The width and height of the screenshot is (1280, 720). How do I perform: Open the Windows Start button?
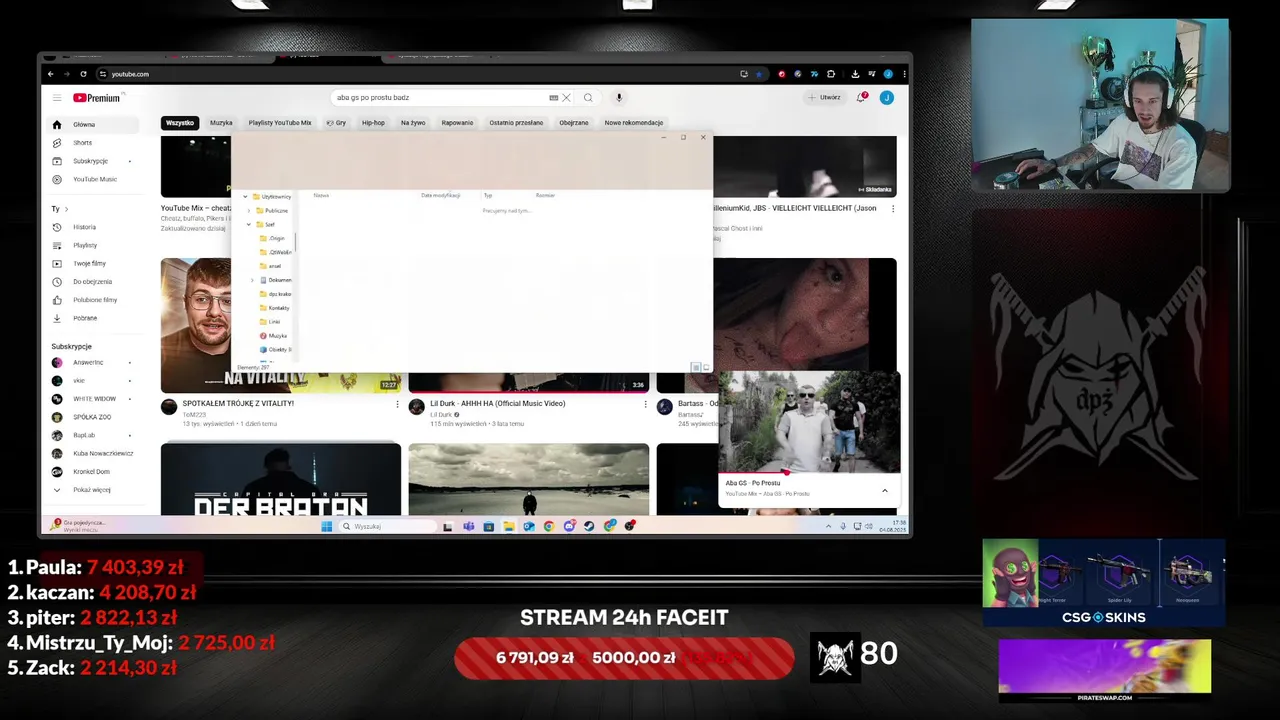[326, 526]
